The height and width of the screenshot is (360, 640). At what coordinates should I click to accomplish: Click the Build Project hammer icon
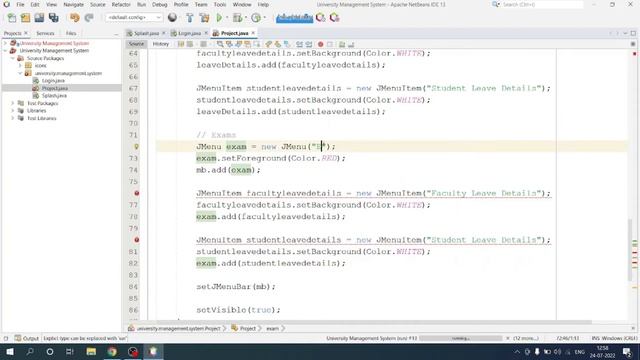click(189, 18)
